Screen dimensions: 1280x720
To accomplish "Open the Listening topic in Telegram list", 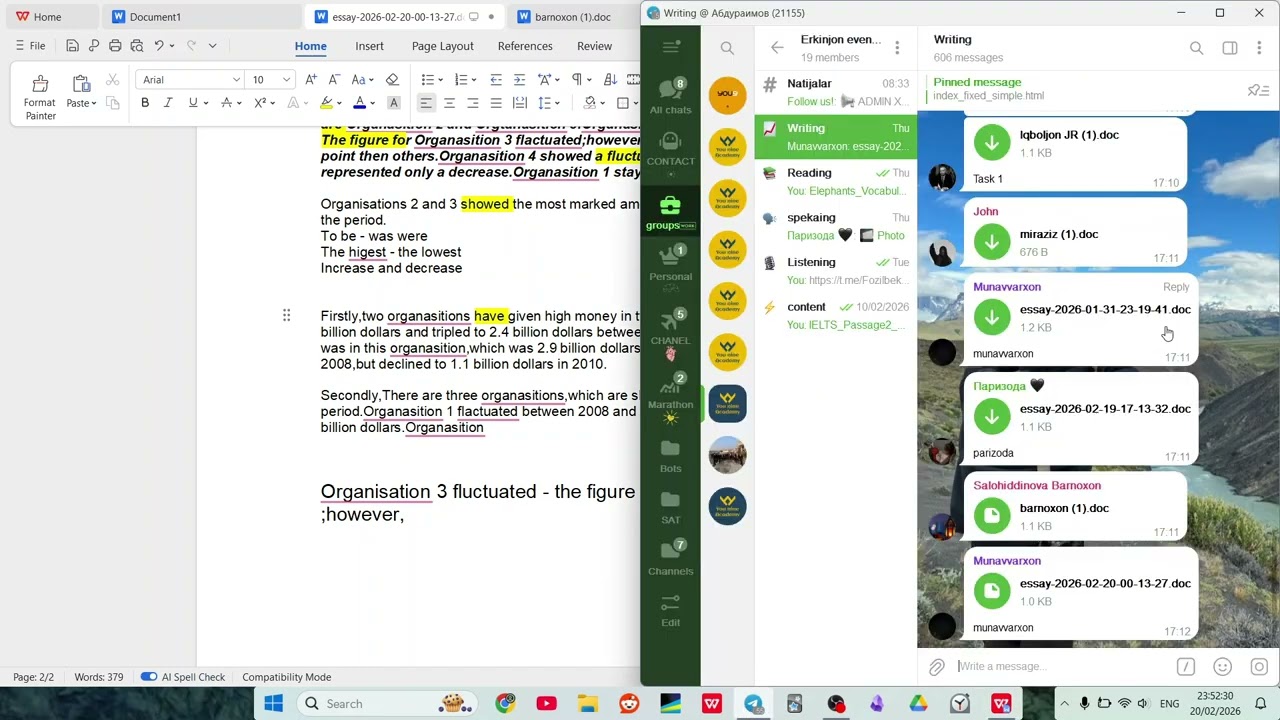I will click(x=835, y=271).
